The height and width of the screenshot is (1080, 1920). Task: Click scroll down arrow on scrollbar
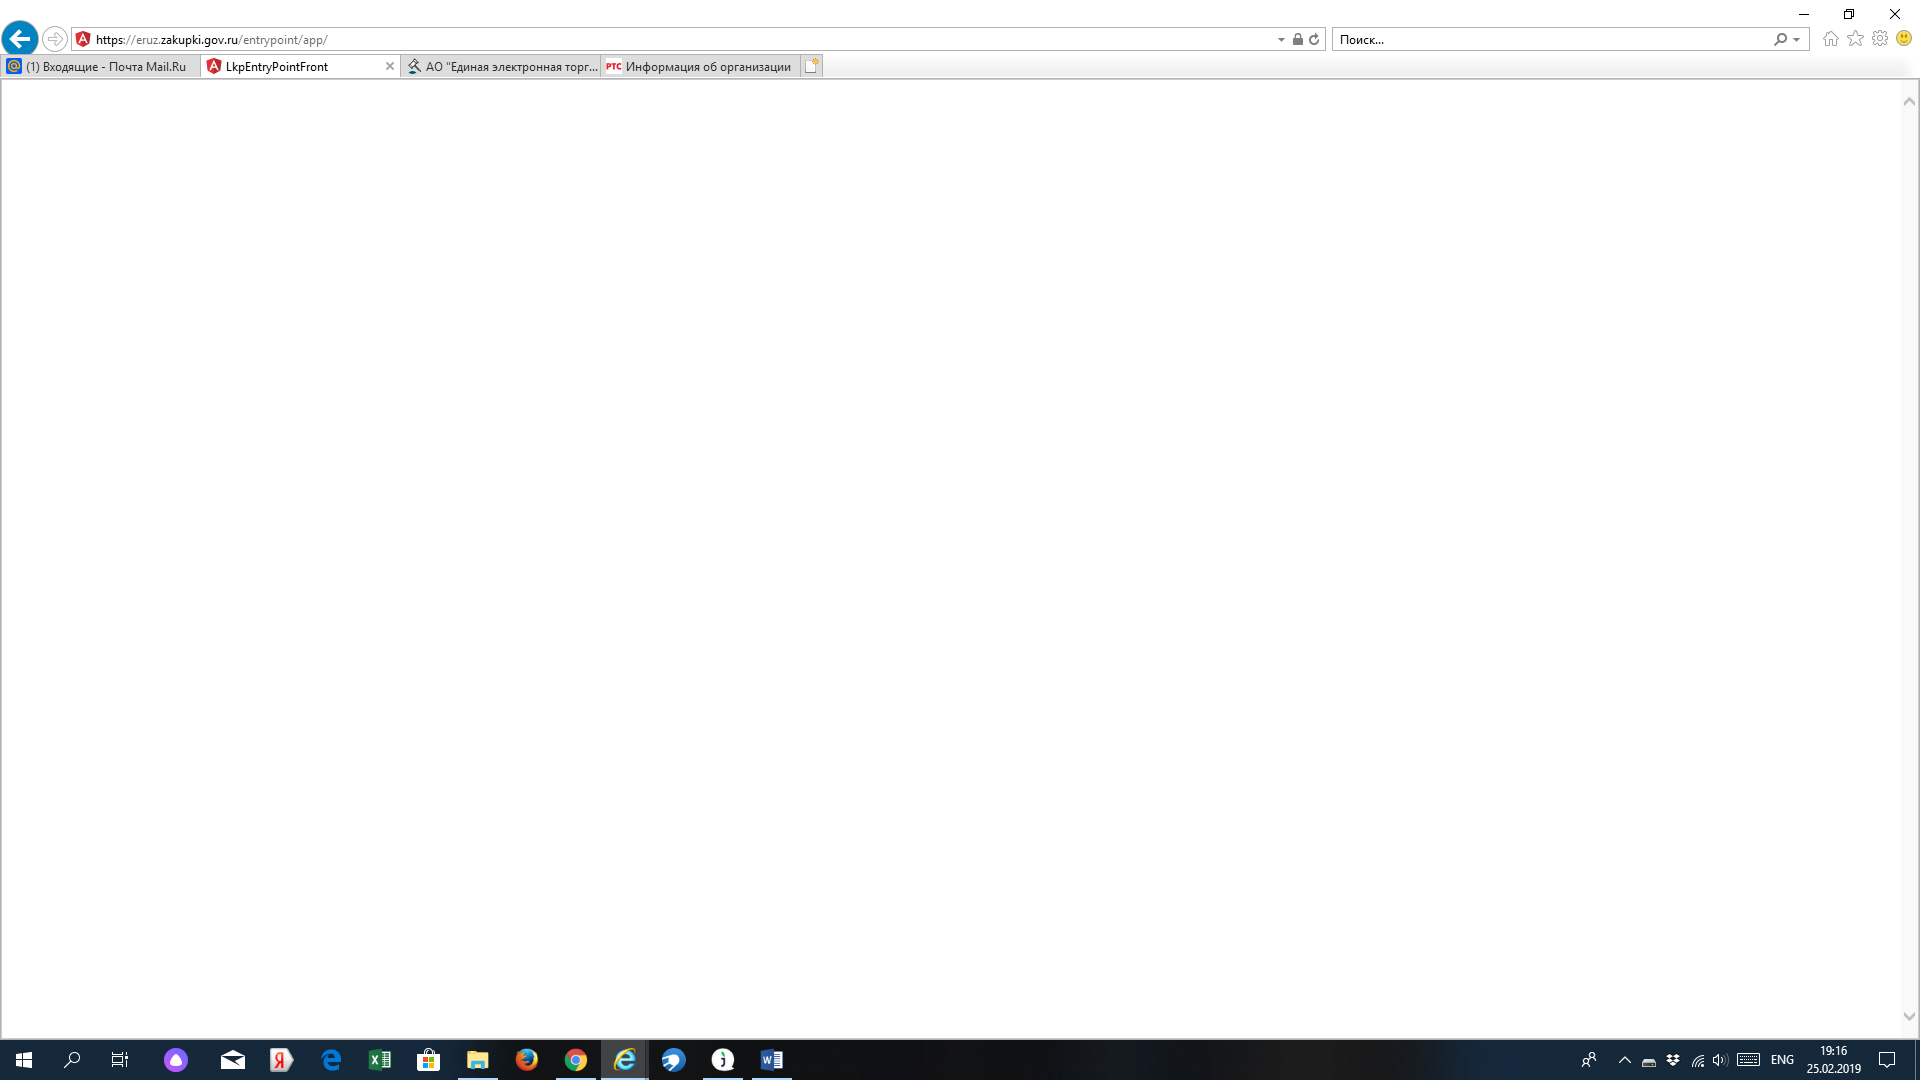[x=1909, y=1016]
